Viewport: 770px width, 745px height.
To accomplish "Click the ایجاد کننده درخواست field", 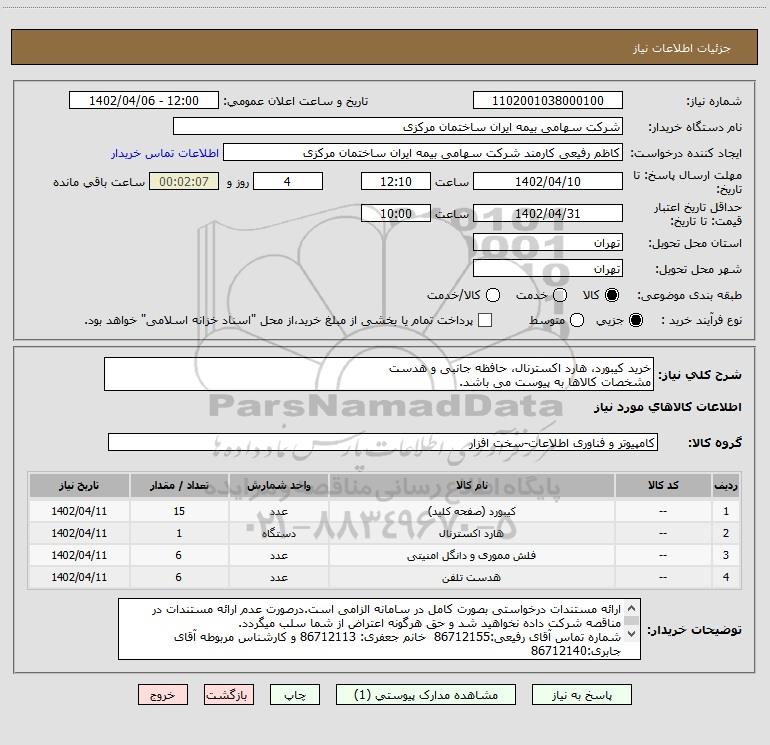I will [423, 152].
